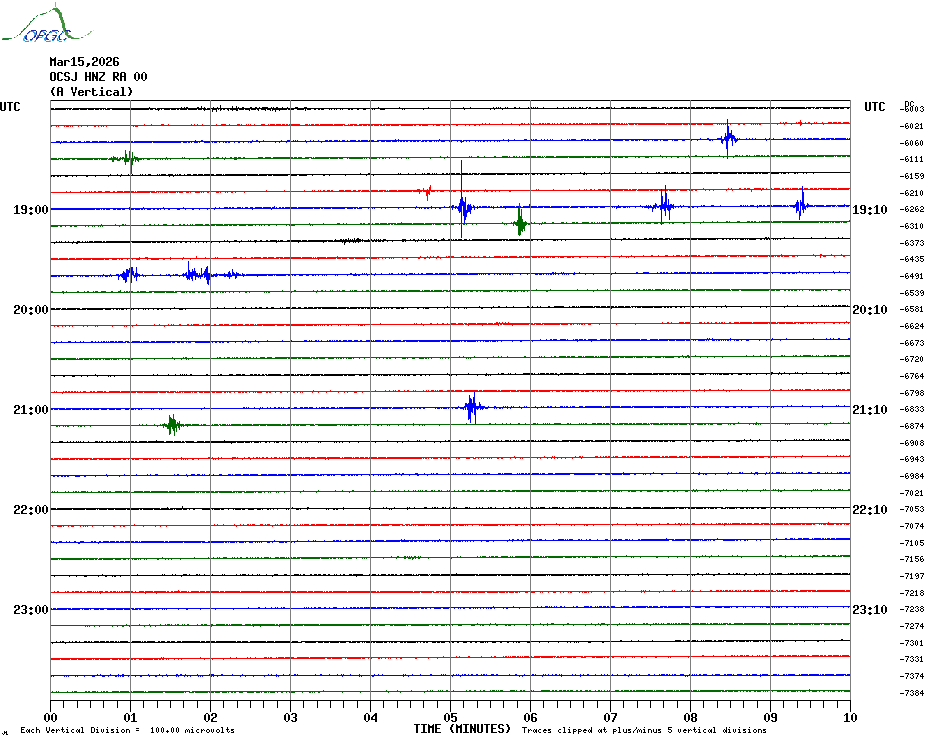Screen dimensions: 930x744
Task: Click the blue seismic burst on the 21:00 trace
Action: pyautogui.click(x=472, y=407)
